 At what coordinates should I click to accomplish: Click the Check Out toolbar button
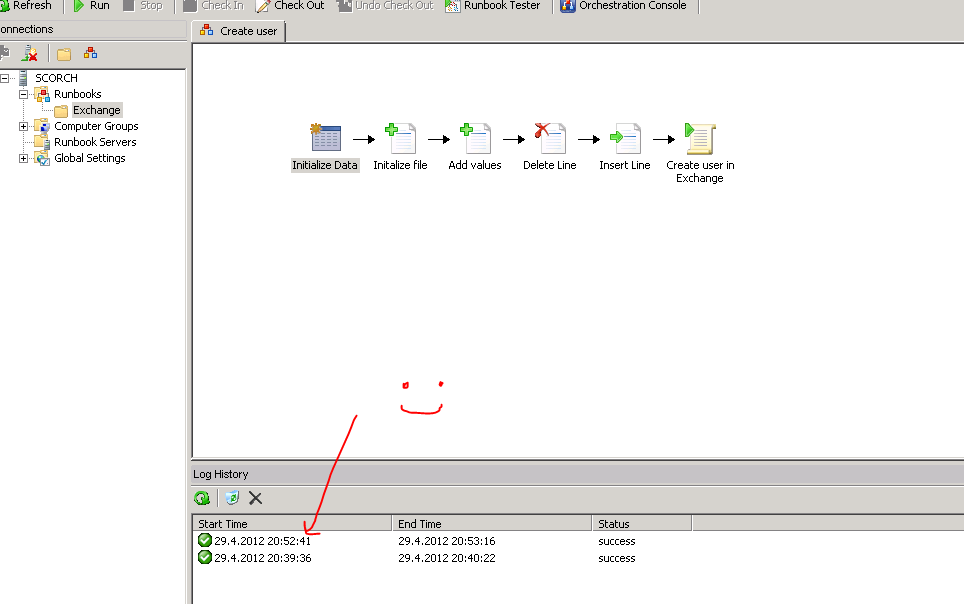(x=291, y=6)
